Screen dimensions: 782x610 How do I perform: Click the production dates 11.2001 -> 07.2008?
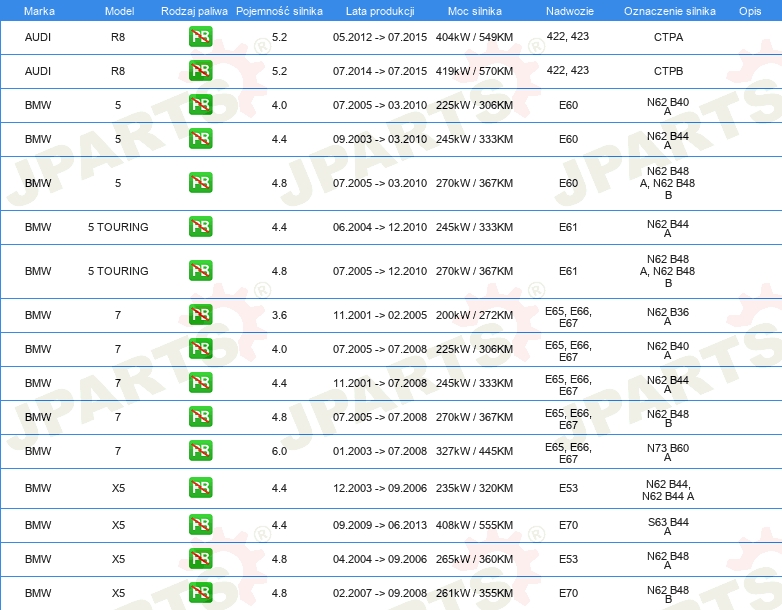click(x=380, y=383)
